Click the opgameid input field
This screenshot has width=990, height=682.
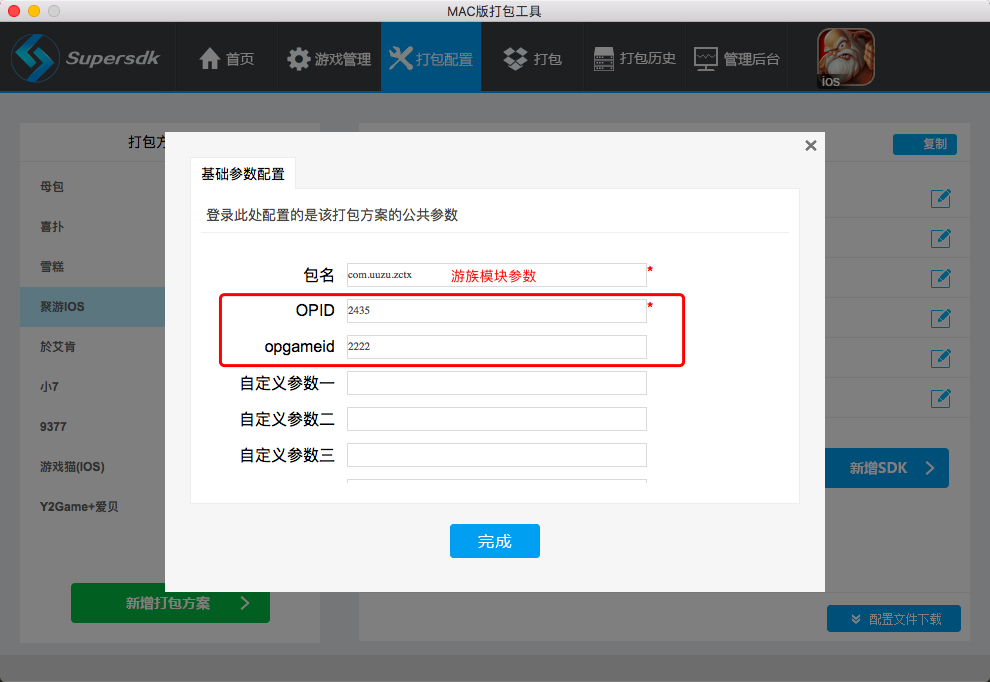tap(496, 347)
